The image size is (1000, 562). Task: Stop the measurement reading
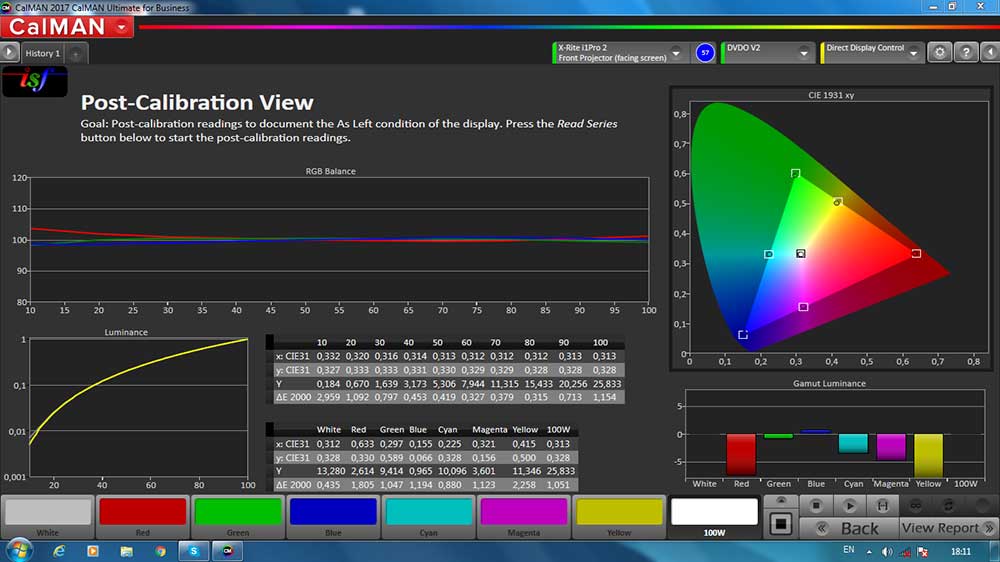tap(816, 505)
